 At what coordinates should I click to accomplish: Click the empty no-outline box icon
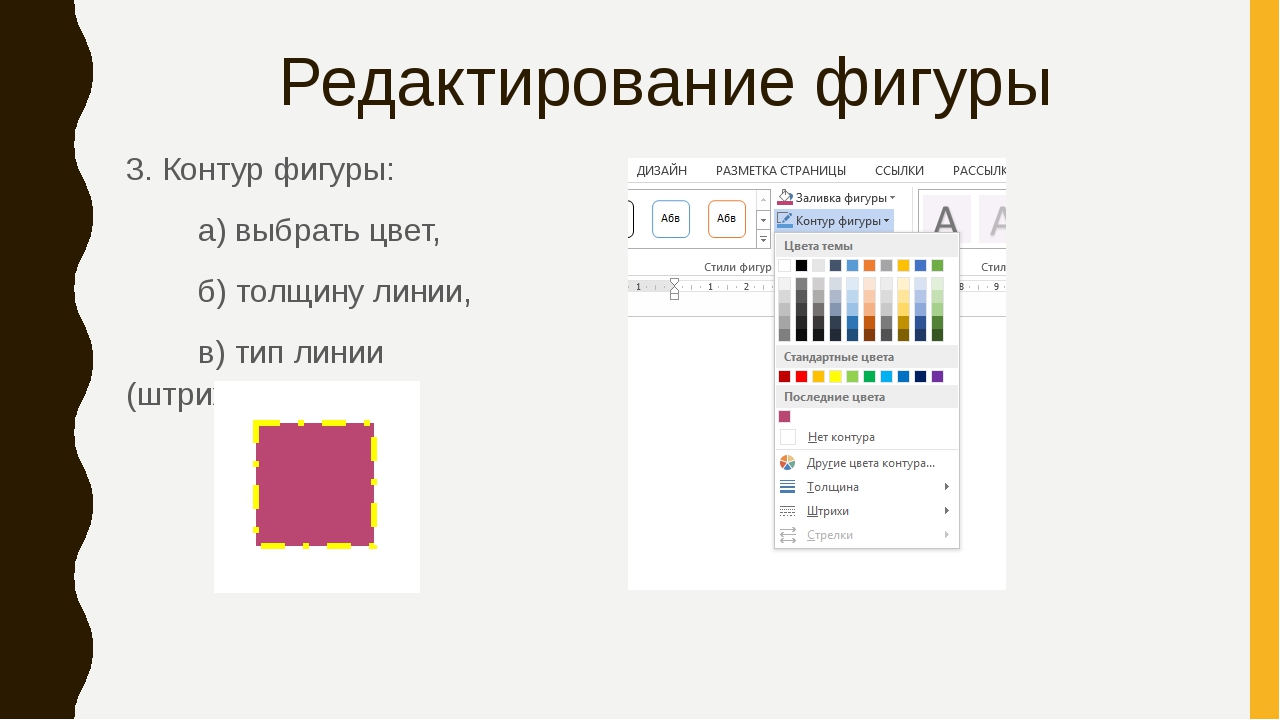788,437
